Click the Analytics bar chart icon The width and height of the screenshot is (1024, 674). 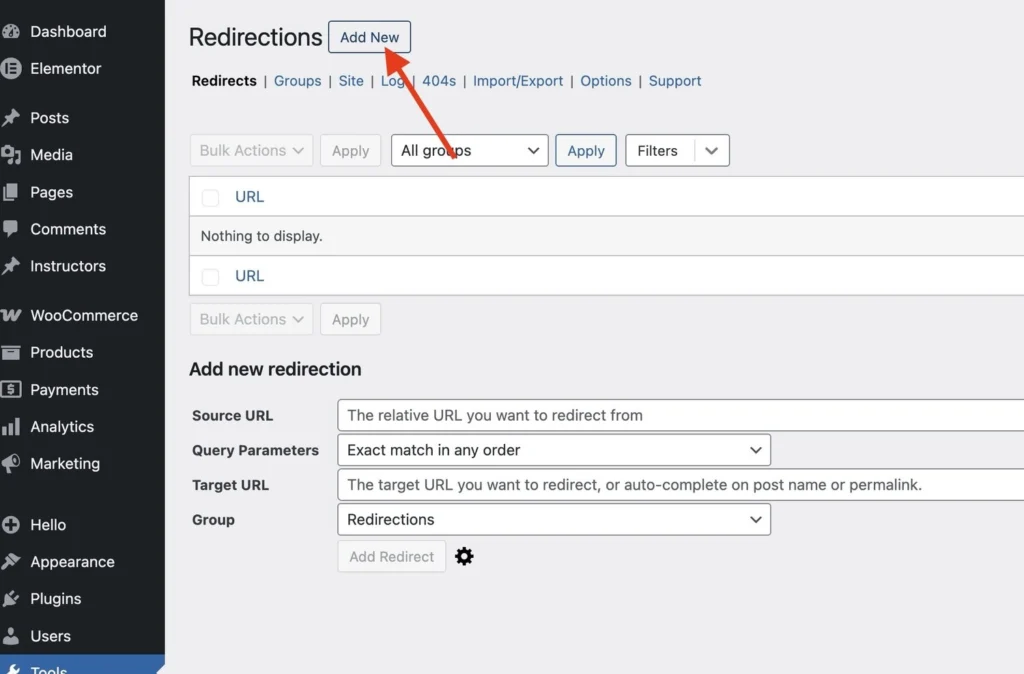pyautogui.click(x=11, y=427)
